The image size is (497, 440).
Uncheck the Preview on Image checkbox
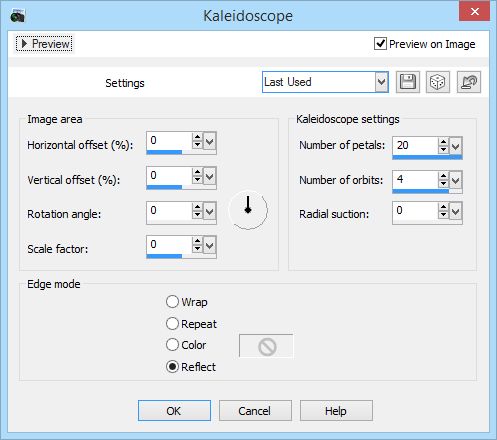tap(380, 44)
